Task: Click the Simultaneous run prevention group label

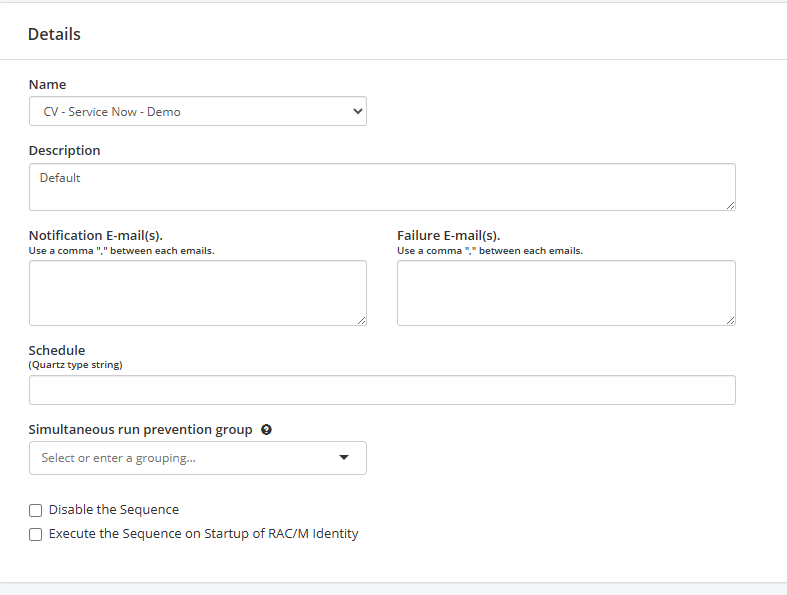Action: click(x=140, y=430)
